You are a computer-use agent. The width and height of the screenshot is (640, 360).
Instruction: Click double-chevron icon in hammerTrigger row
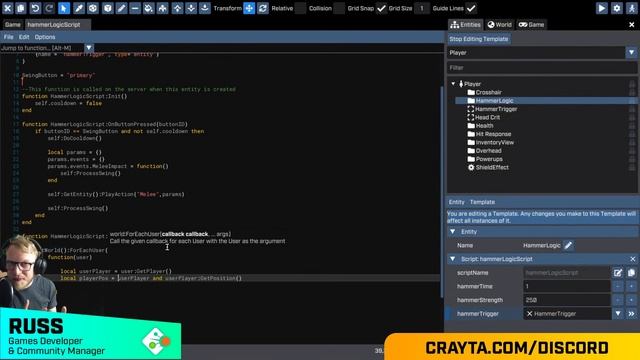point(631,313)
